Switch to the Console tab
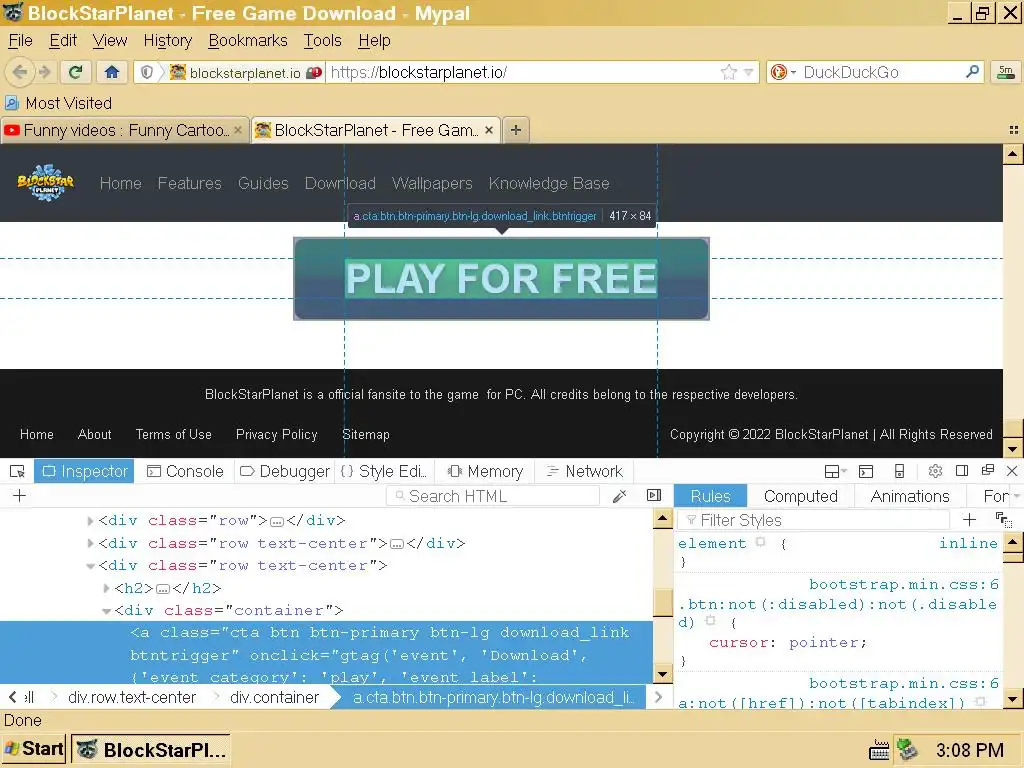Image resolution: width=1024 pixels, height=768 pixels. pyautogui.click(x=185, y=472)
